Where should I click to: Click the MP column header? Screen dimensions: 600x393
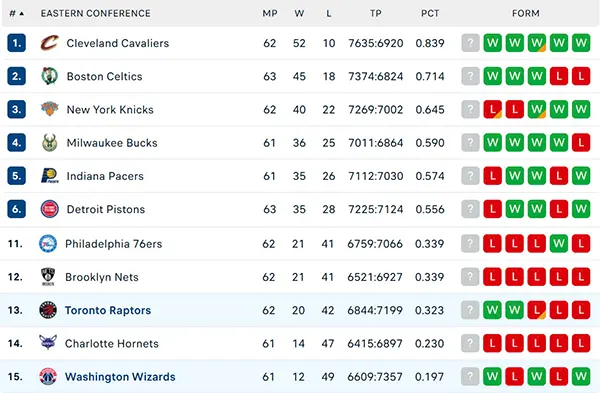[x=270, y=13]
